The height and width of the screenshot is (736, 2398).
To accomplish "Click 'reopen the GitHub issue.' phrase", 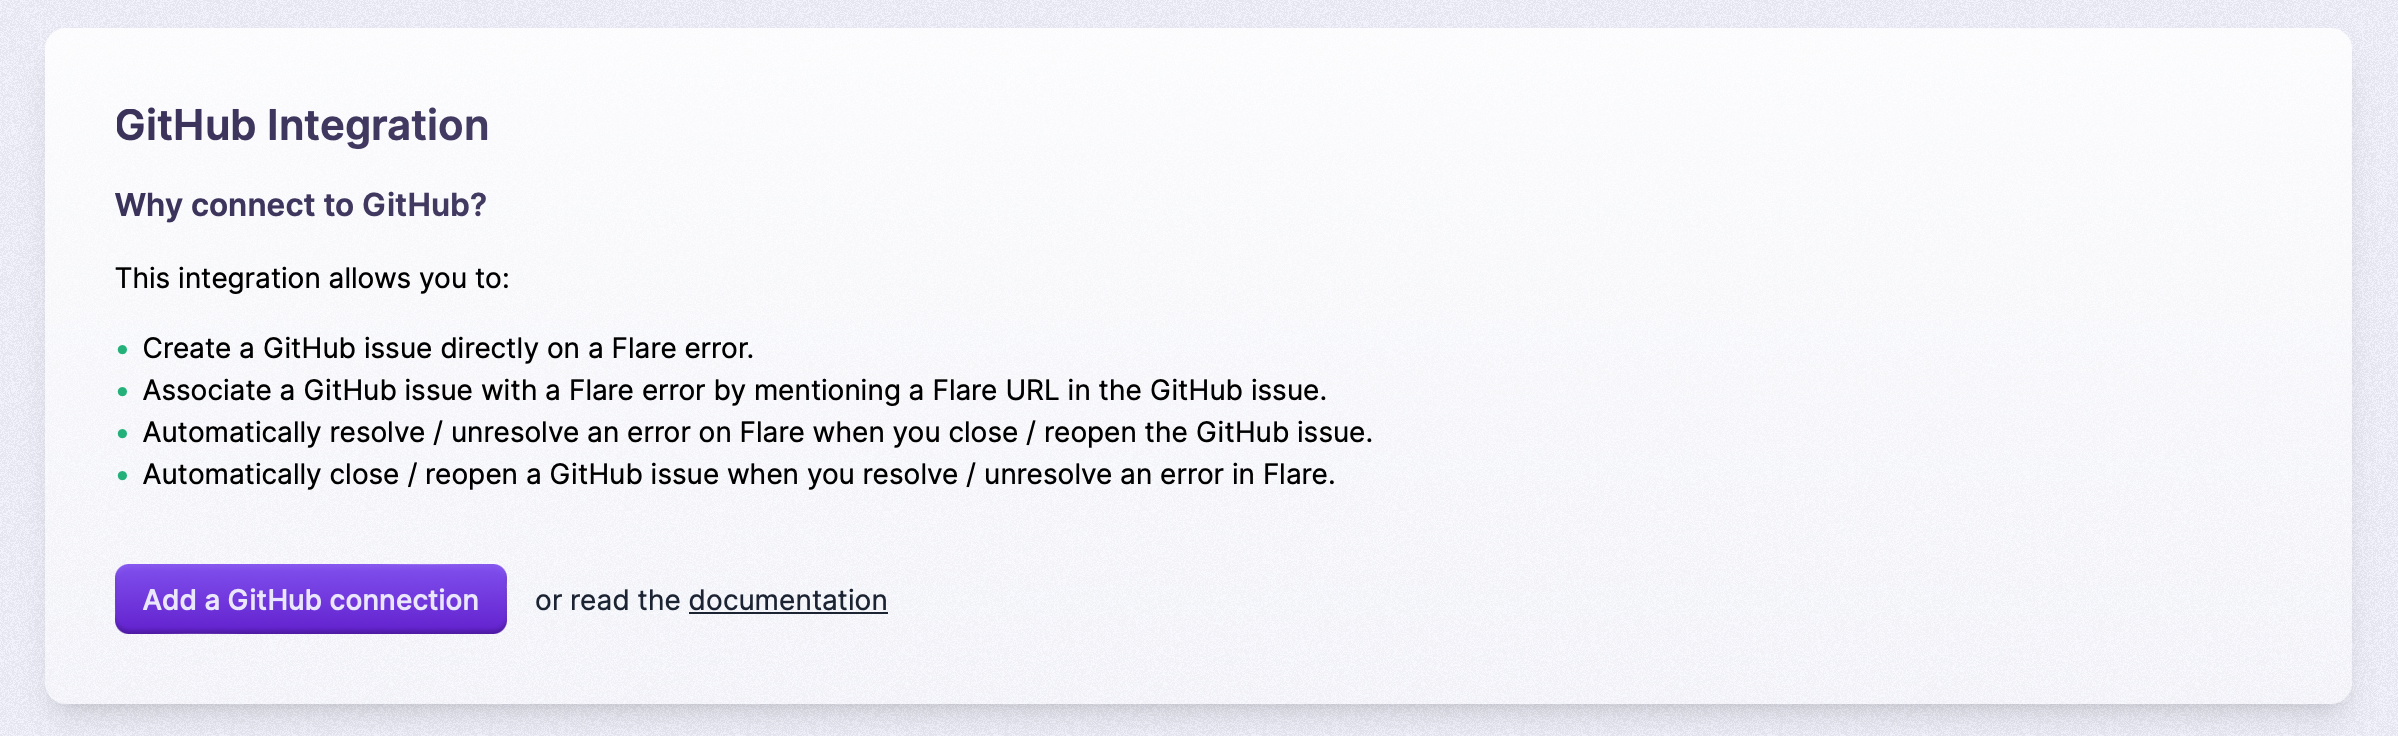I will [1208, 432].
